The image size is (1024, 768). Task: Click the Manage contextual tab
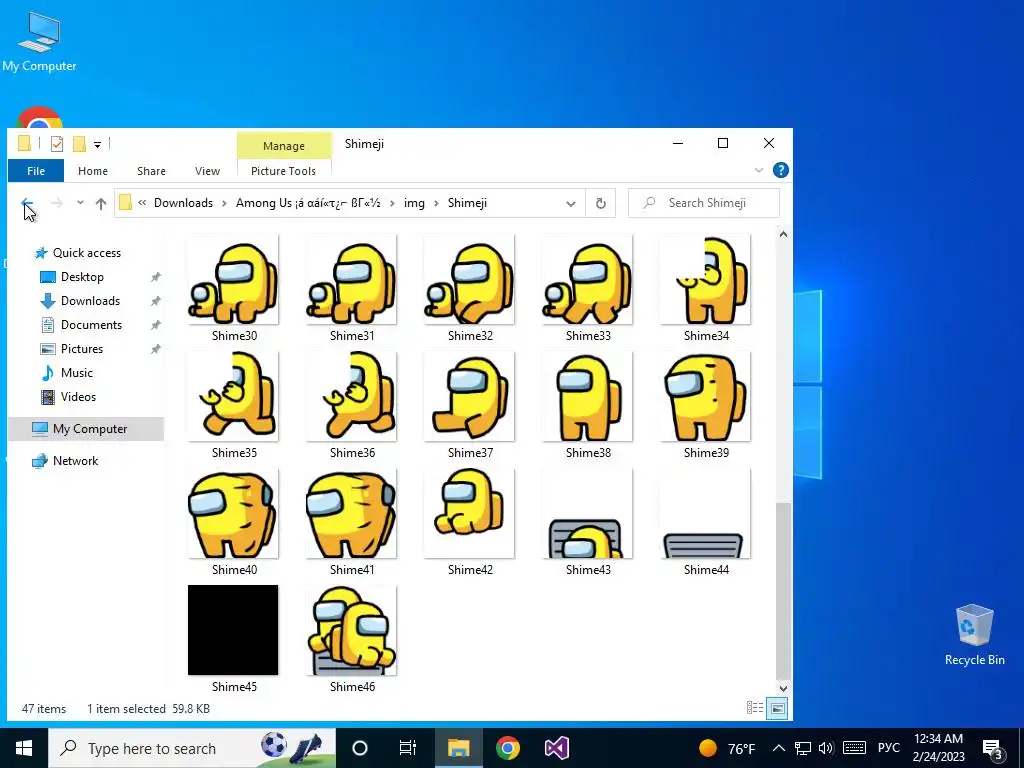point(283,146)
